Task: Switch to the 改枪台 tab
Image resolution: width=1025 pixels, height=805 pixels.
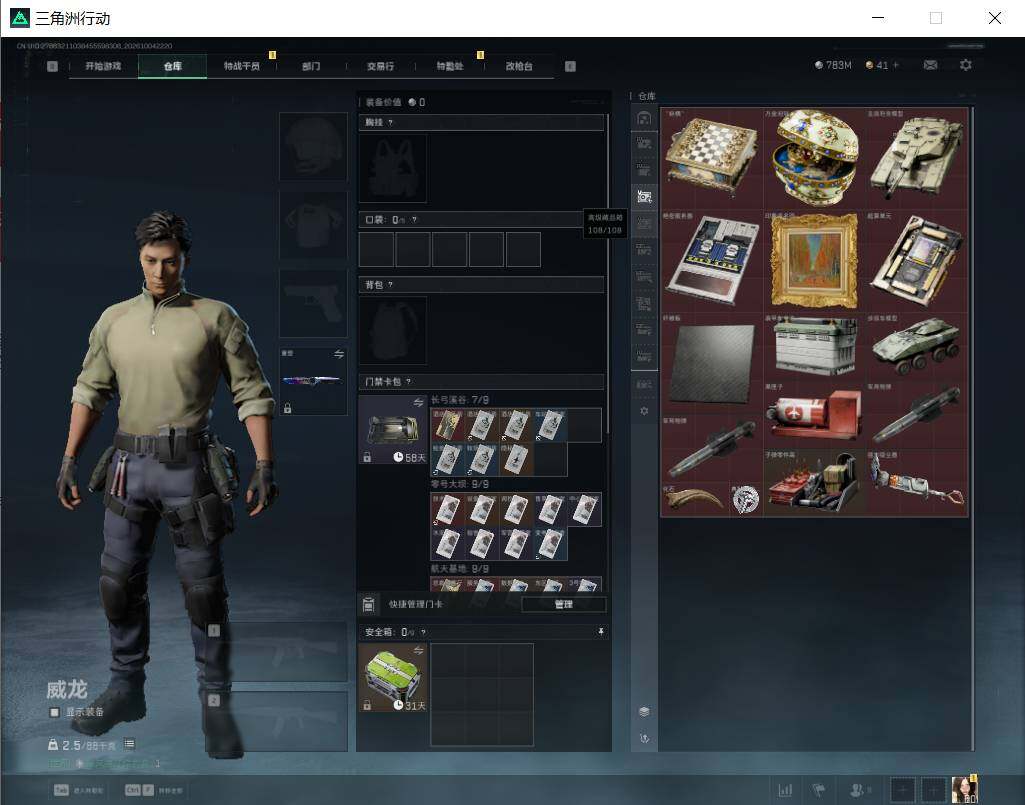Action: point(519,66)
